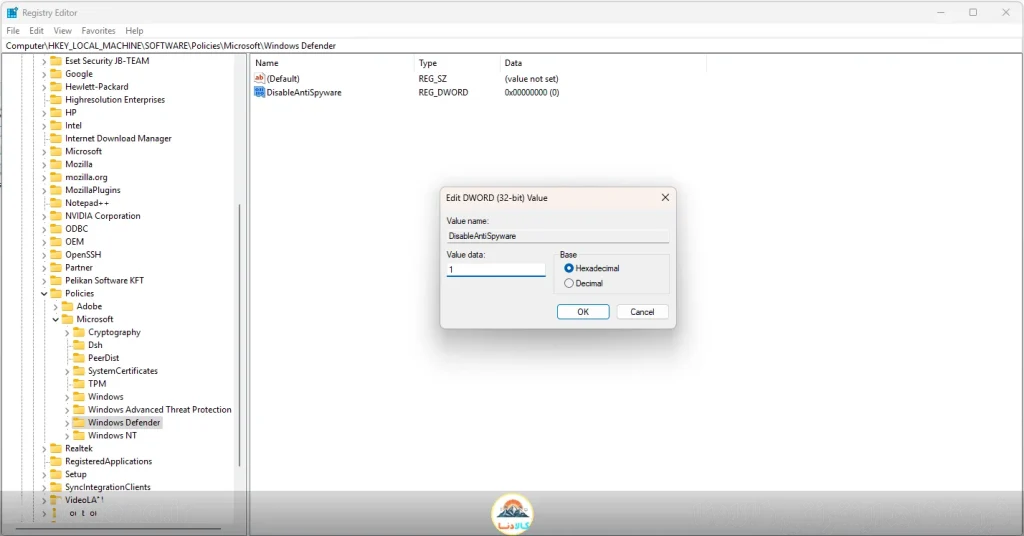
Task: Expand the mozilla.org tree node
Action: click(x=44, y=178)
